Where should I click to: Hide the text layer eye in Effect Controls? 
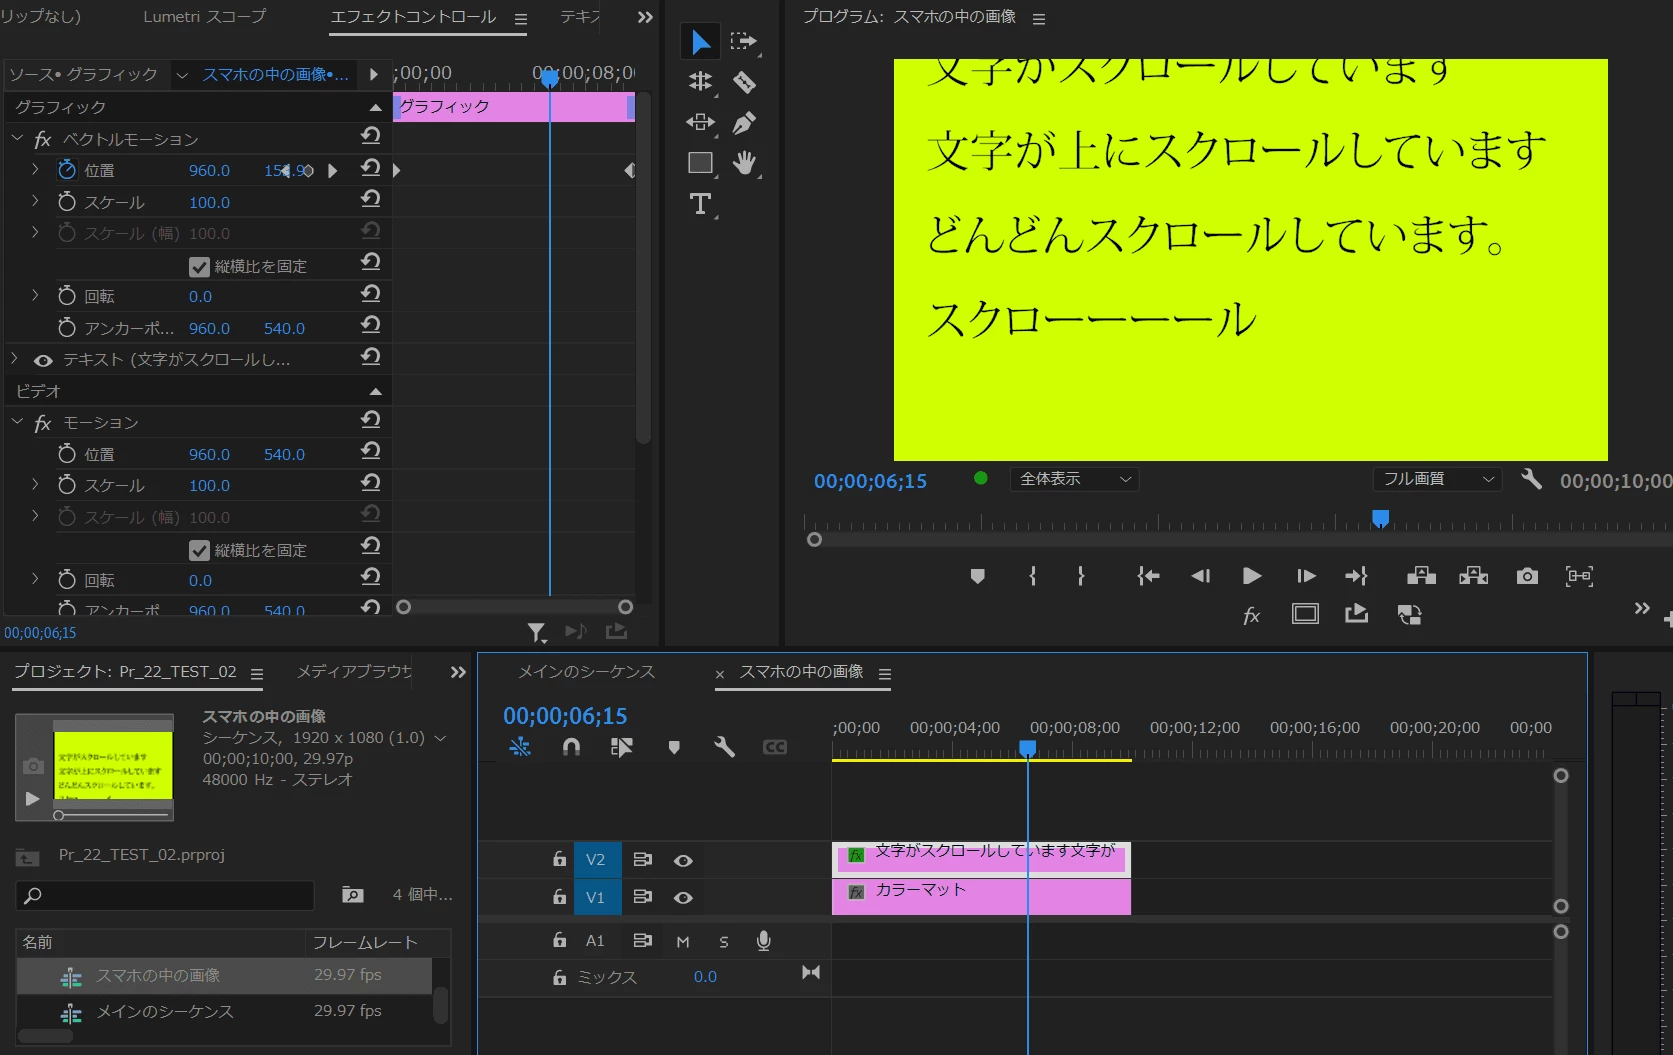(x=43, y=360)
